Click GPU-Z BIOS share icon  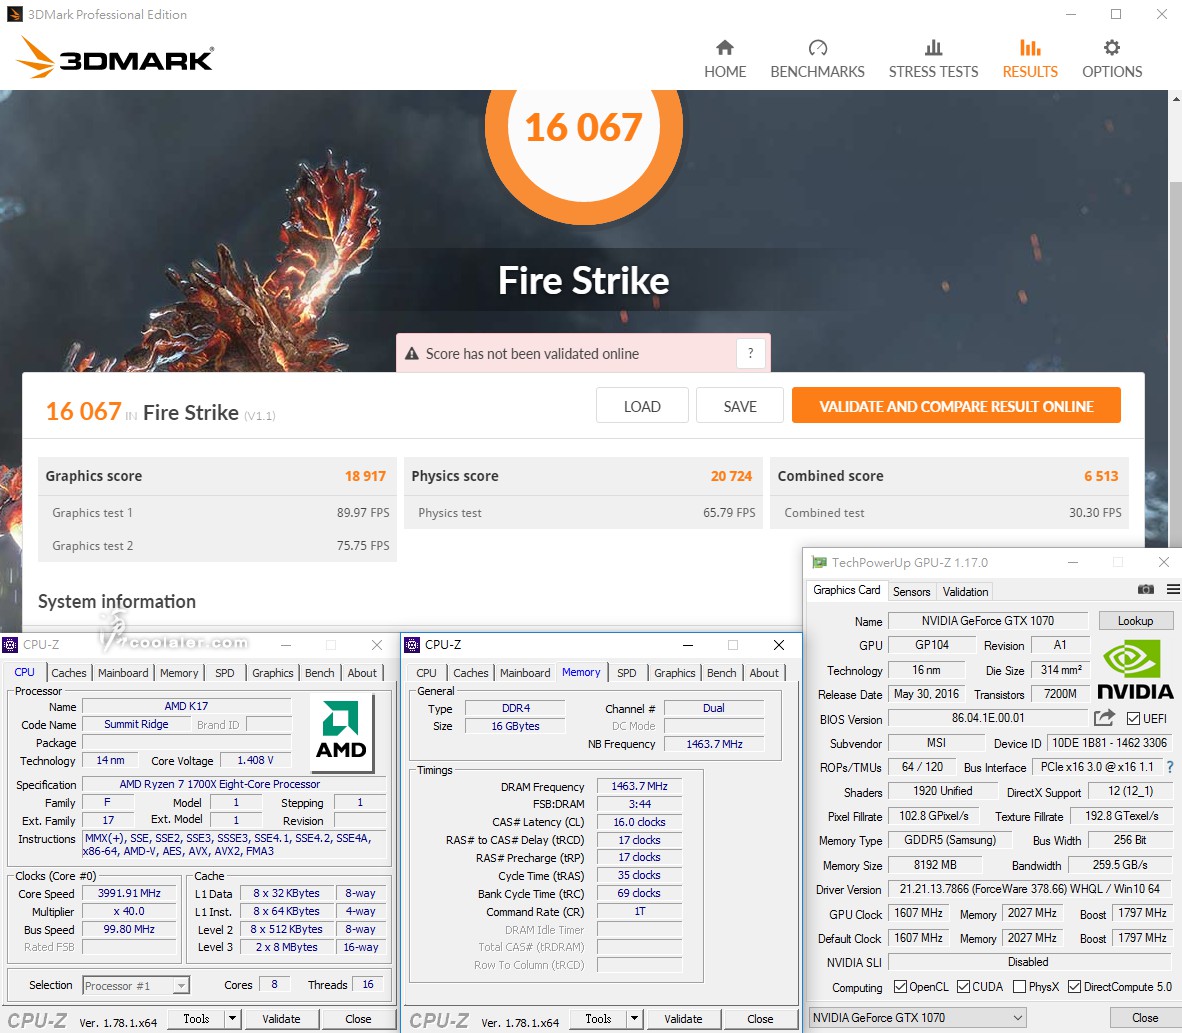(1104, 718)
